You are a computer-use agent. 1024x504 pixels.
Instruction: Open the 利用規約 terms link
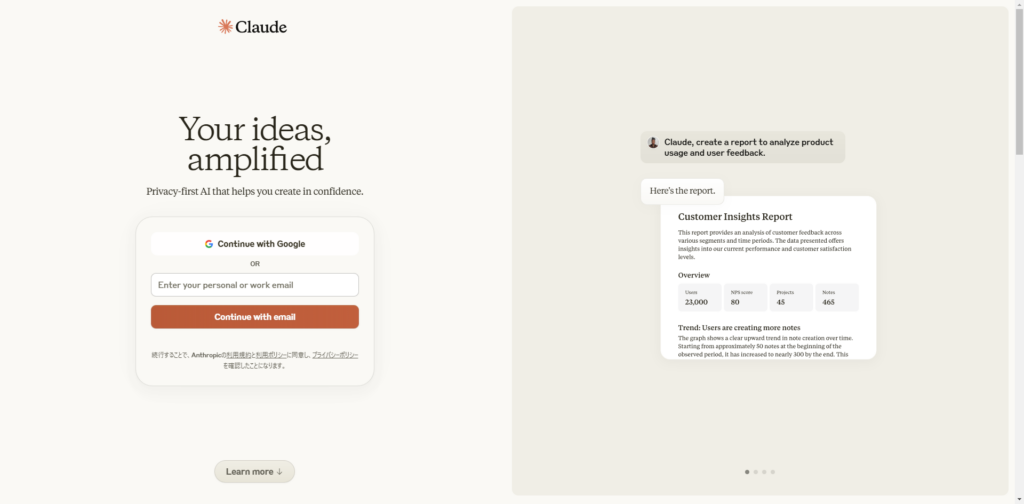point(238,355)
